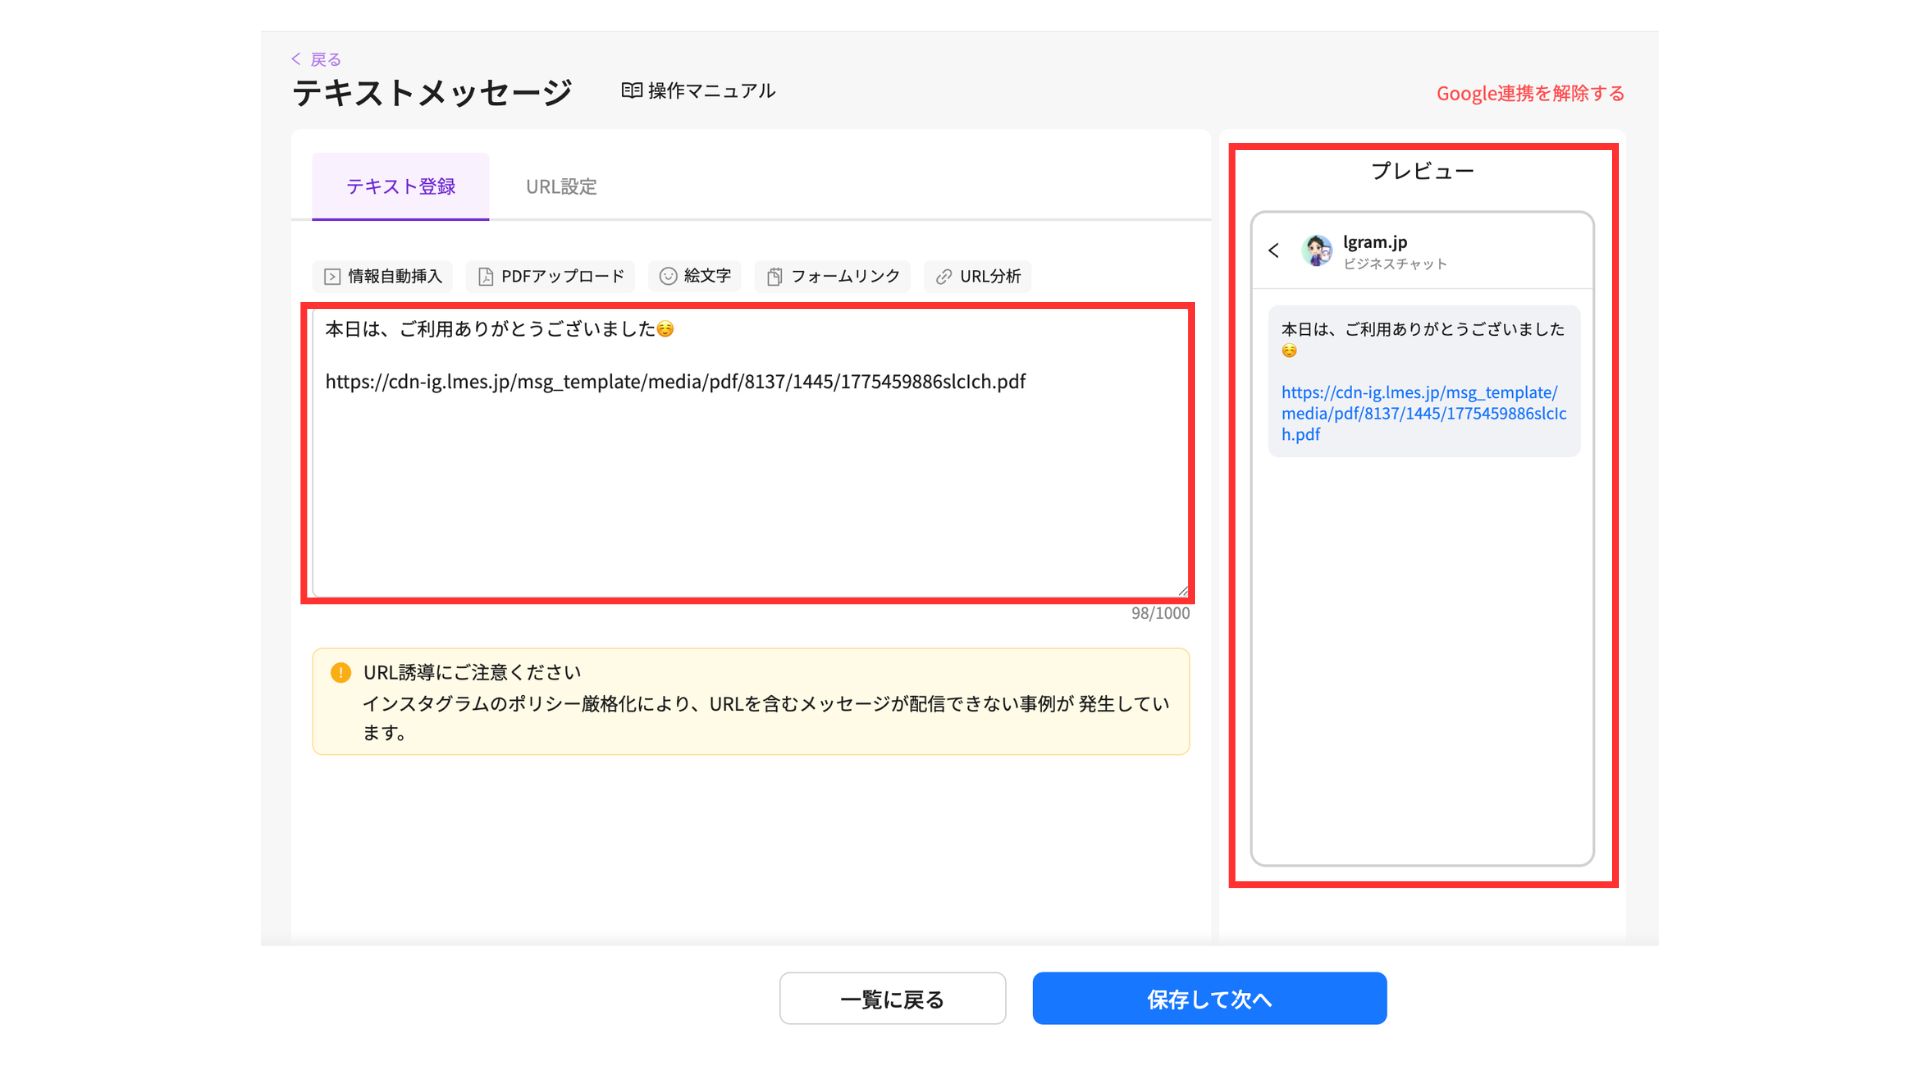Select the テキスト登録 tab
1920x1080 pixels.
[400, 187]
